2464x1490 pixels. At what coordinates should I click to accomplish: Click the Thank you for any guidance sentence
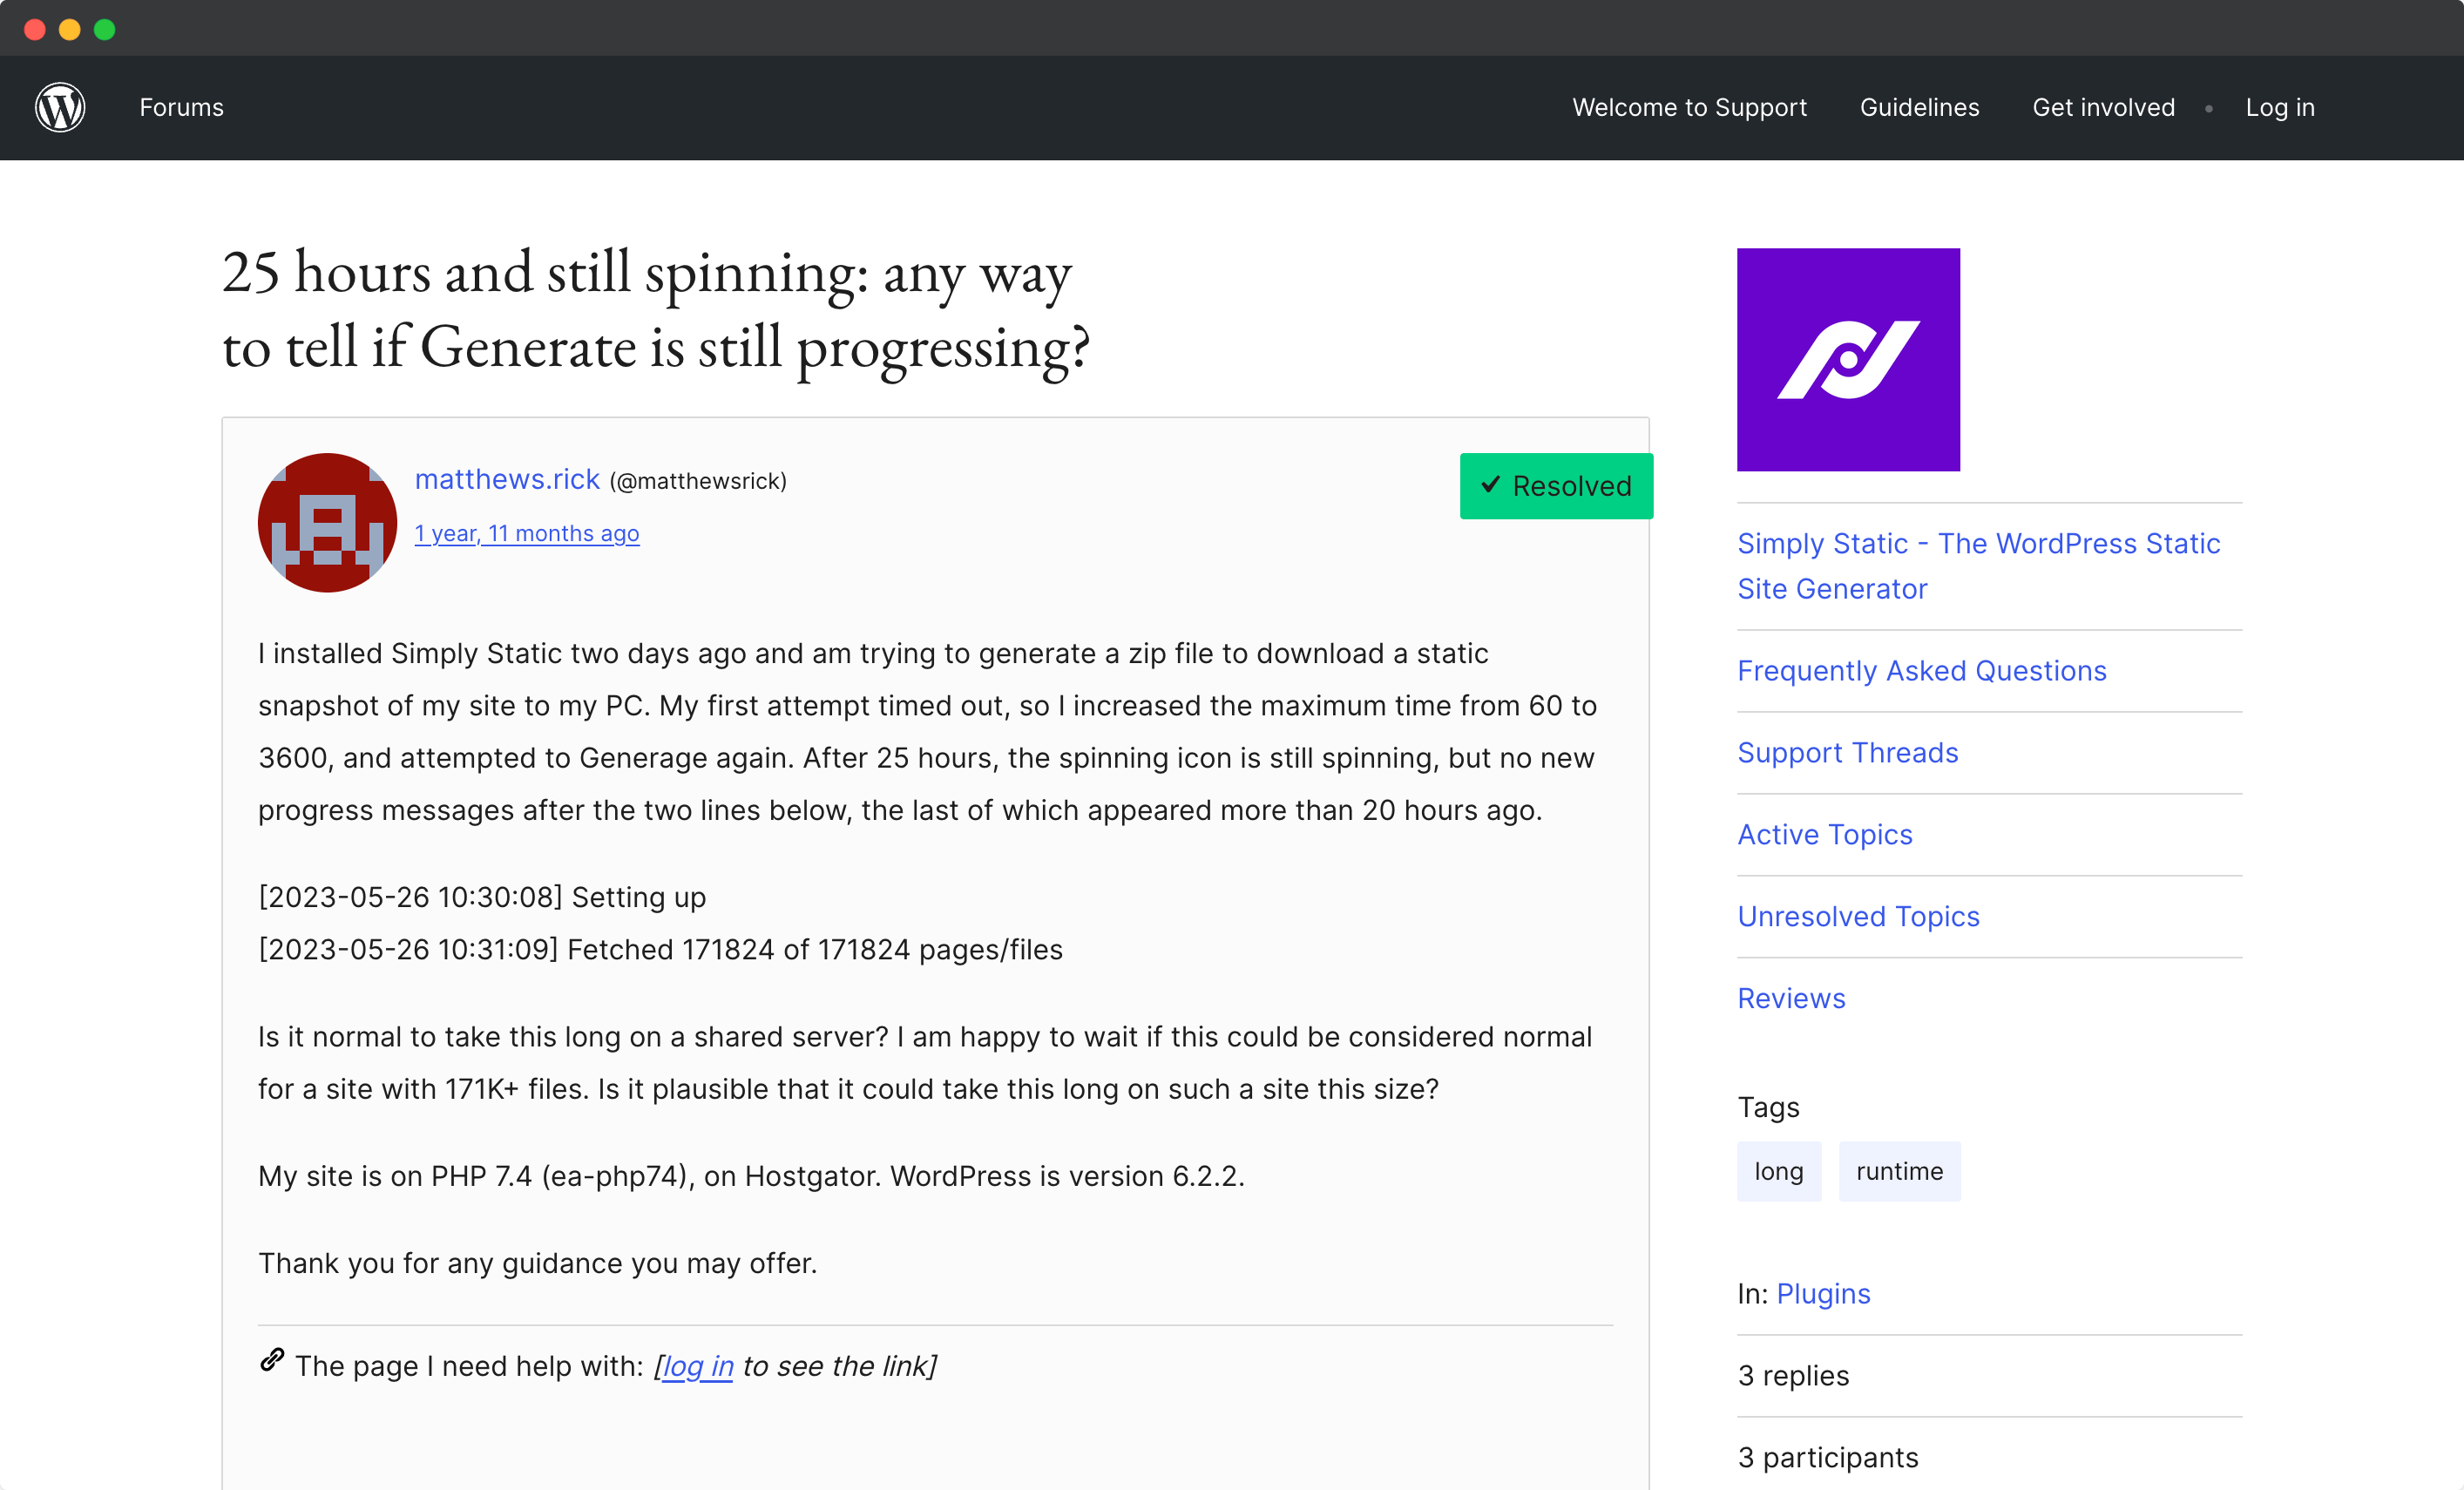(537, 1263)
